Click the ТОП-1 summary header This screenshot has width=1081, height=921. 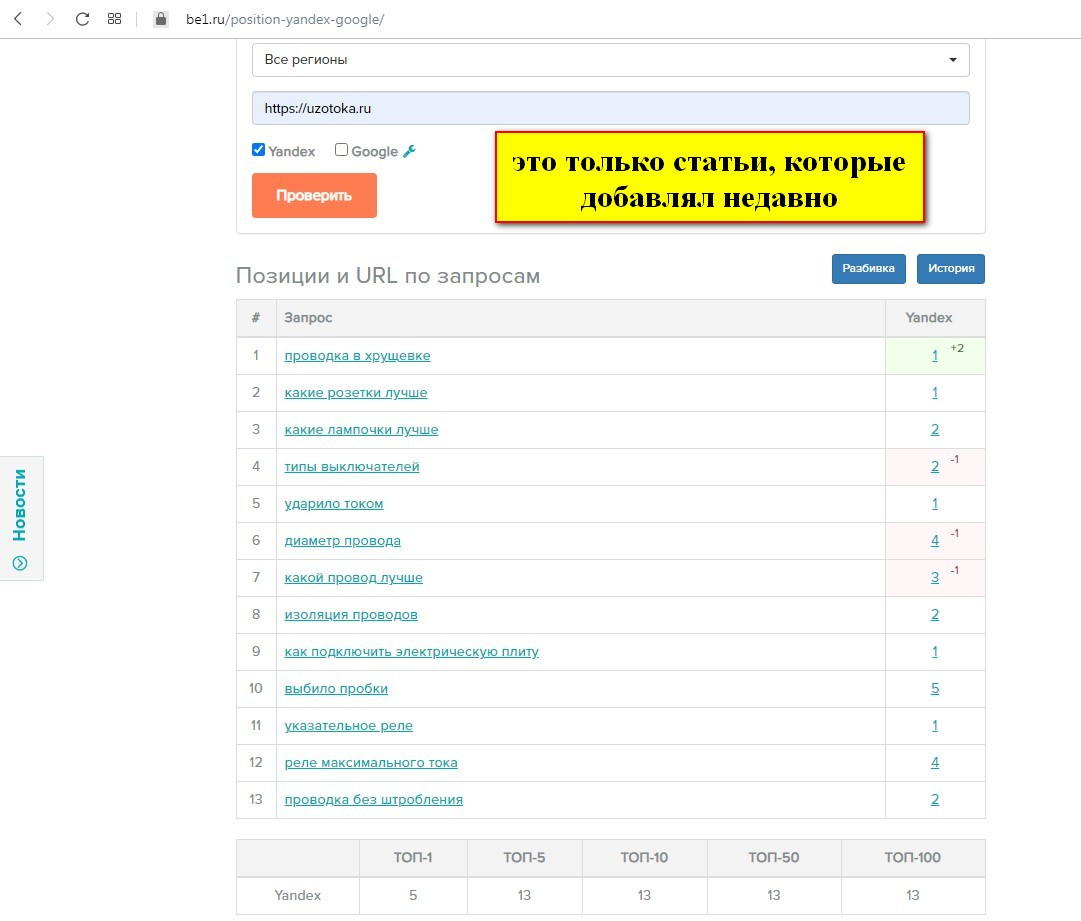point(413,858)
